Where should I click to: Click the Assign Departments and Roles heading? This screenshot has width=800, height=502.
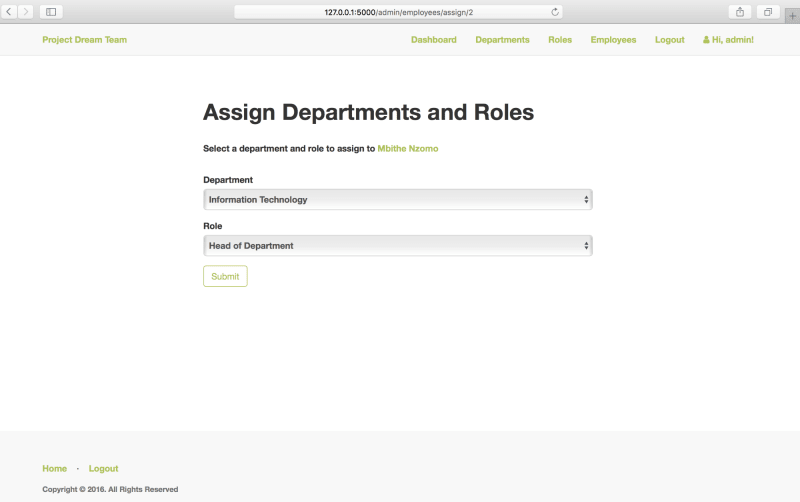(368, 112)
